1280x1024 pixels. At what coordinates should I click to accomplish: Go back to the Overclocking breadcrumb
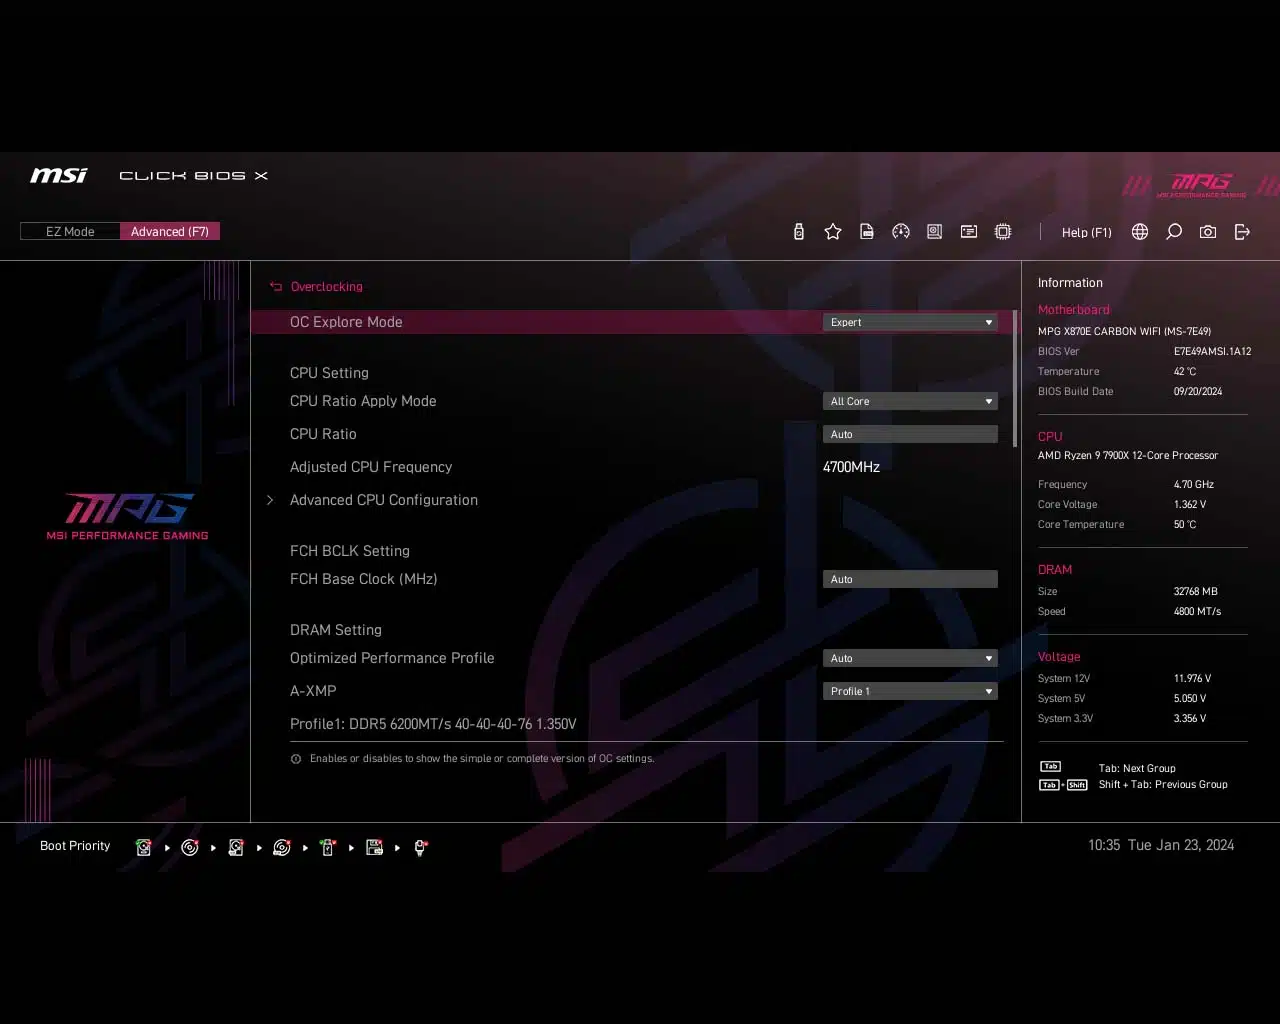[x=327, y=287]
